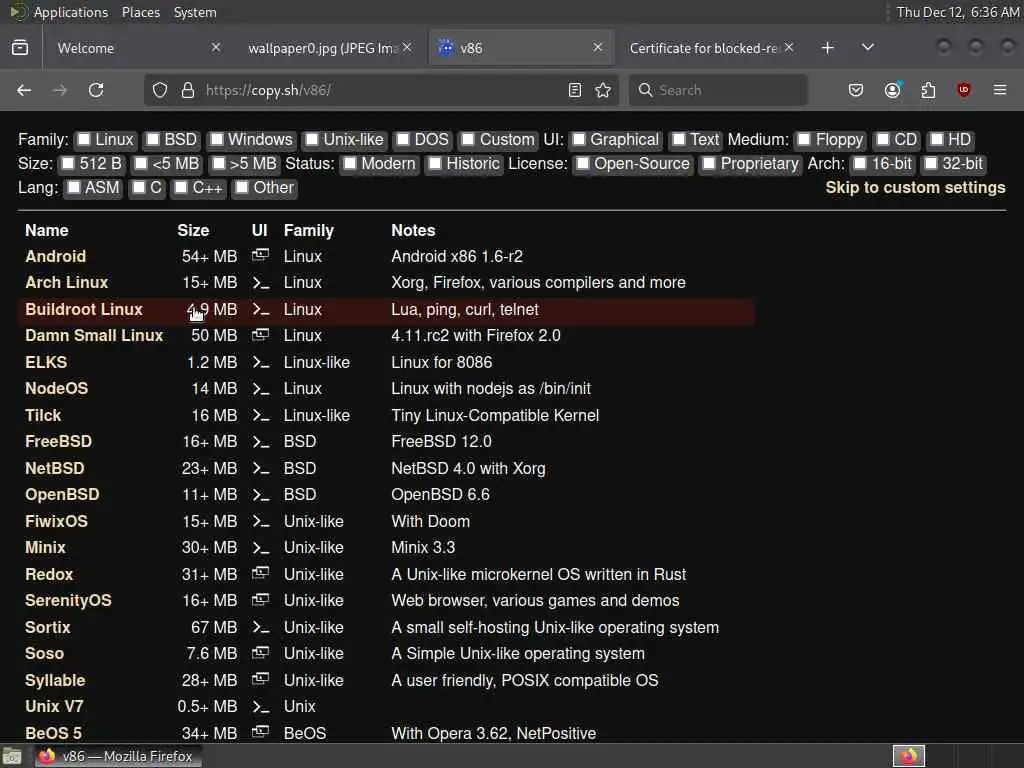Click the graphical UI icon in Android row
The image size is (1024, 768).
(x=261, y=255)
